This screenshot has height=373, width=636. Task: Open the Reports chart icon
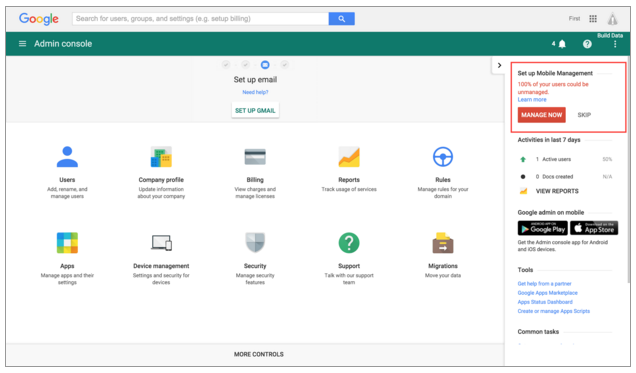coord(349,157)
